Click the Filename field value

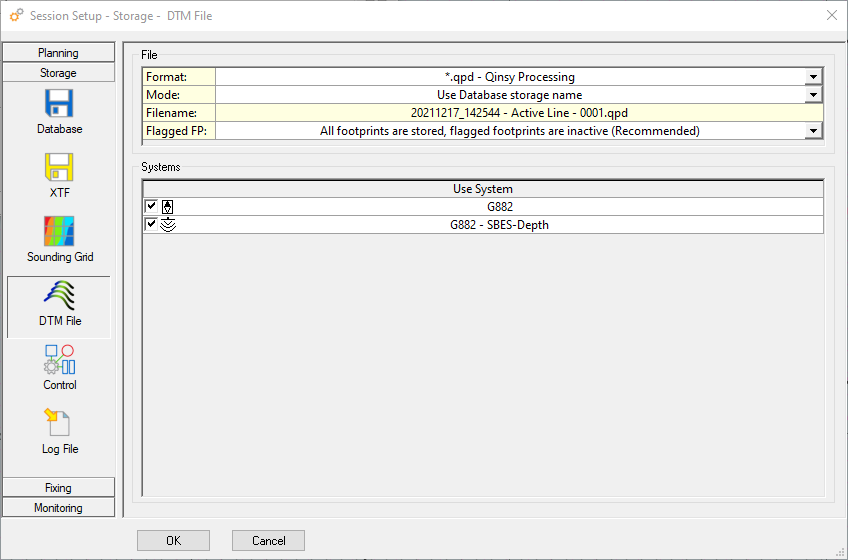(519, 113)
